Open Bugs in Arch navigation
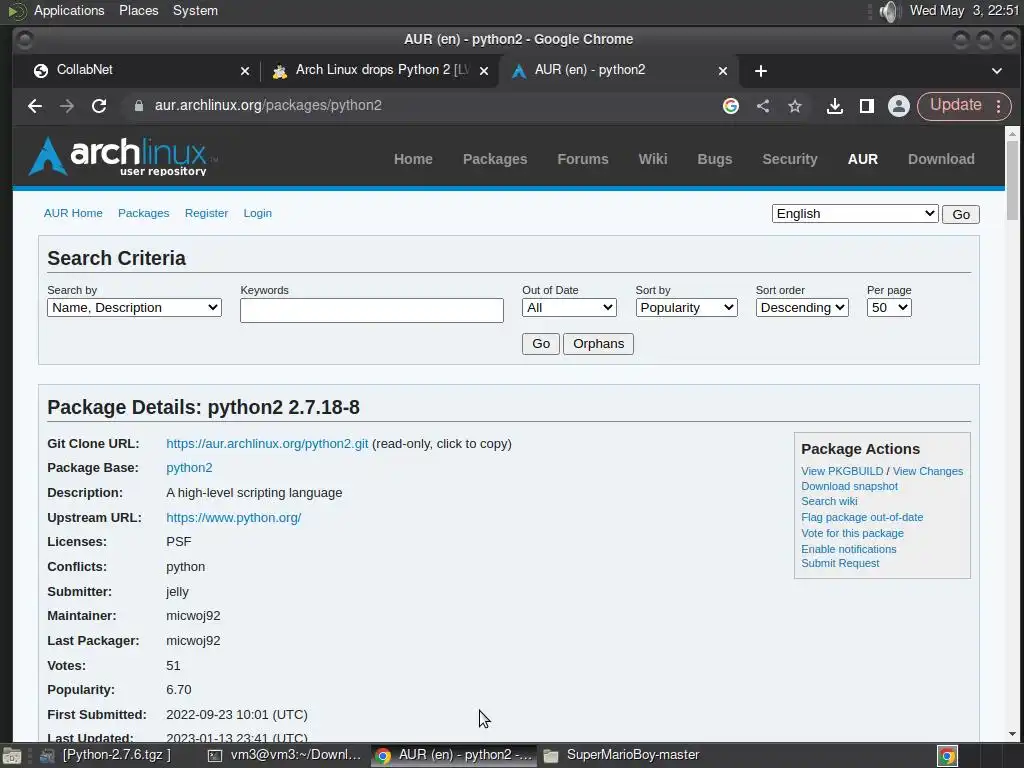This screenshot has height=768, width=1024. [x=714, y=159]
